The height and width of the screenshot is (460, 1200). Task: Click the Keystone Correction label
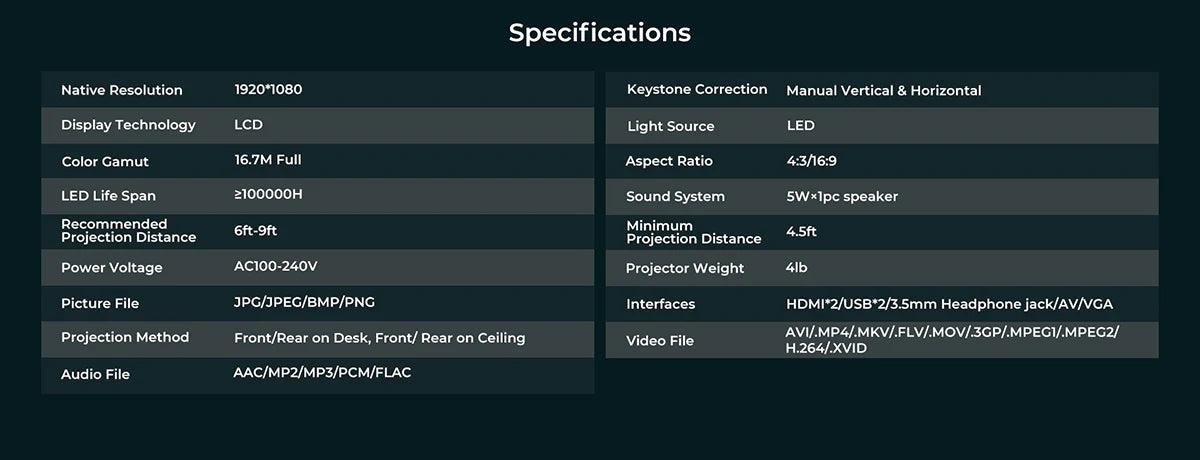(697, 90)
